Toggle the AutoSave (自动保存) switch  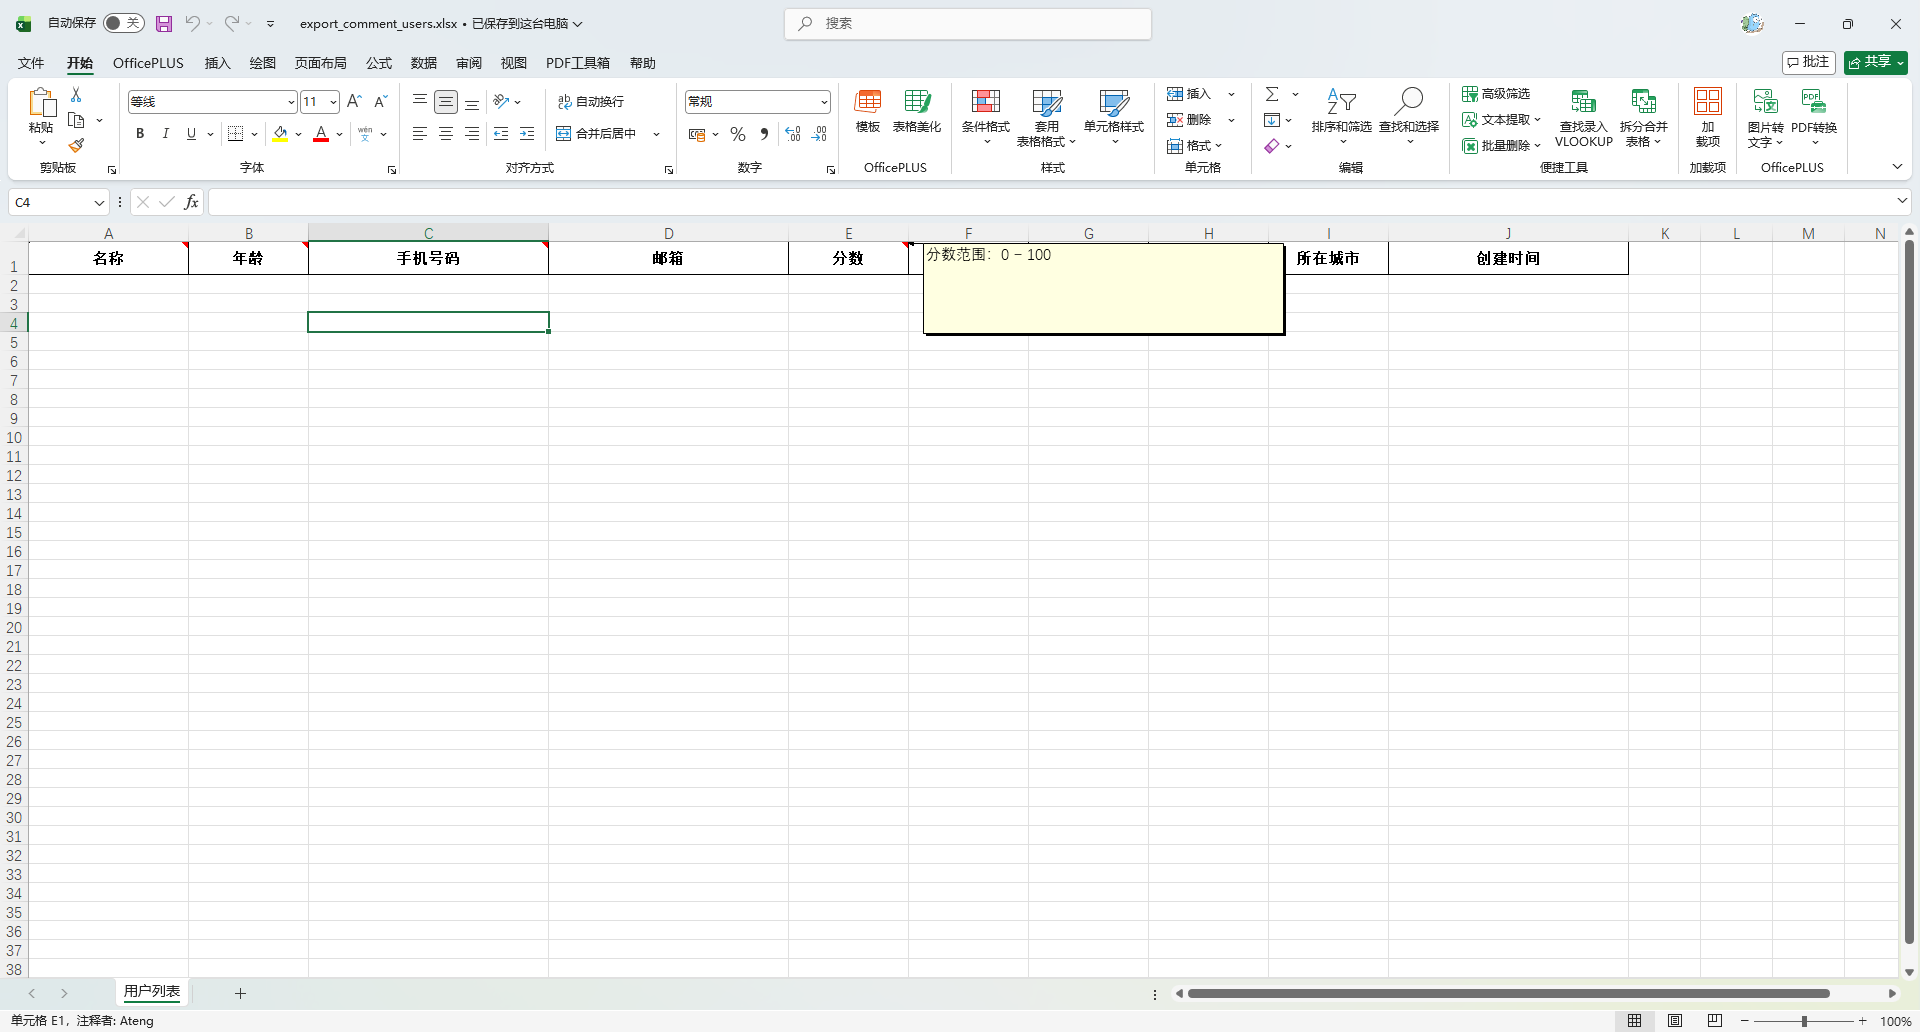(x=124, y=23)
